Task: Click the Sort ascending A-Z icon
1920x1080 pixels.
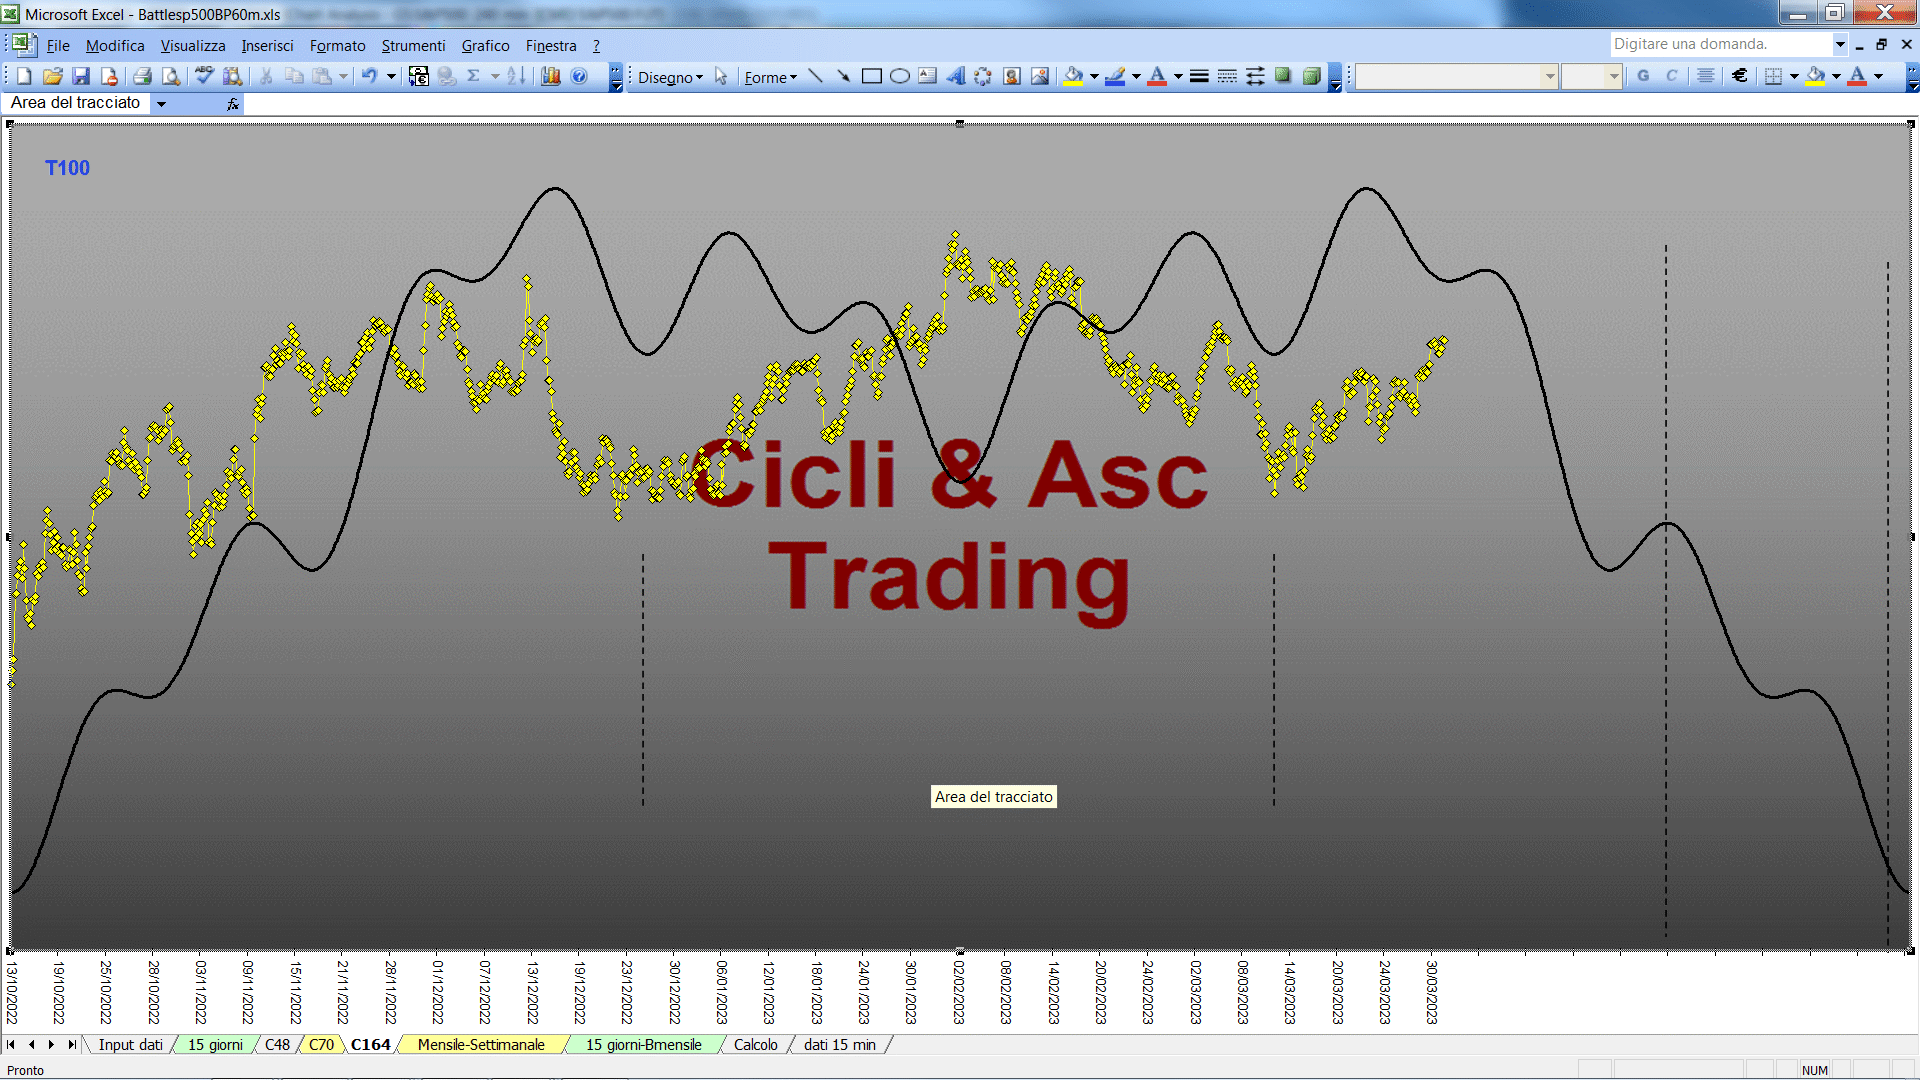Action: tap(516, 76)
